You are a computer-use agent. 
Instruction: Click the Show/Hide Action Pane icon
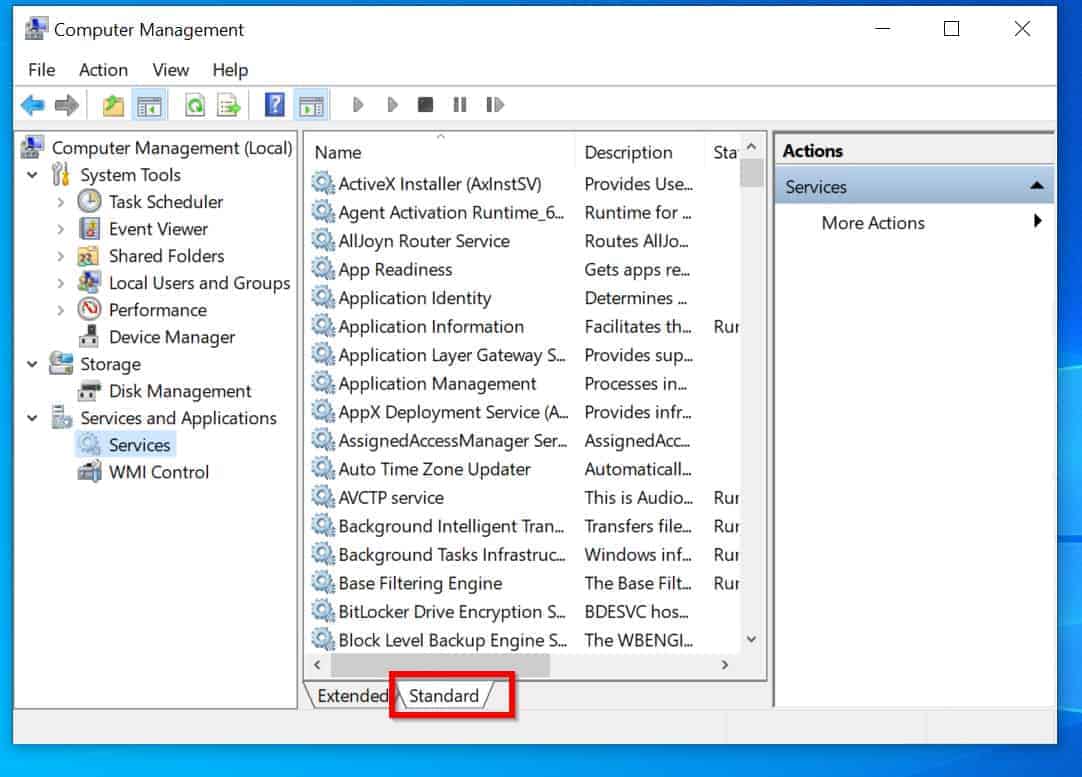tap(311, 104)
